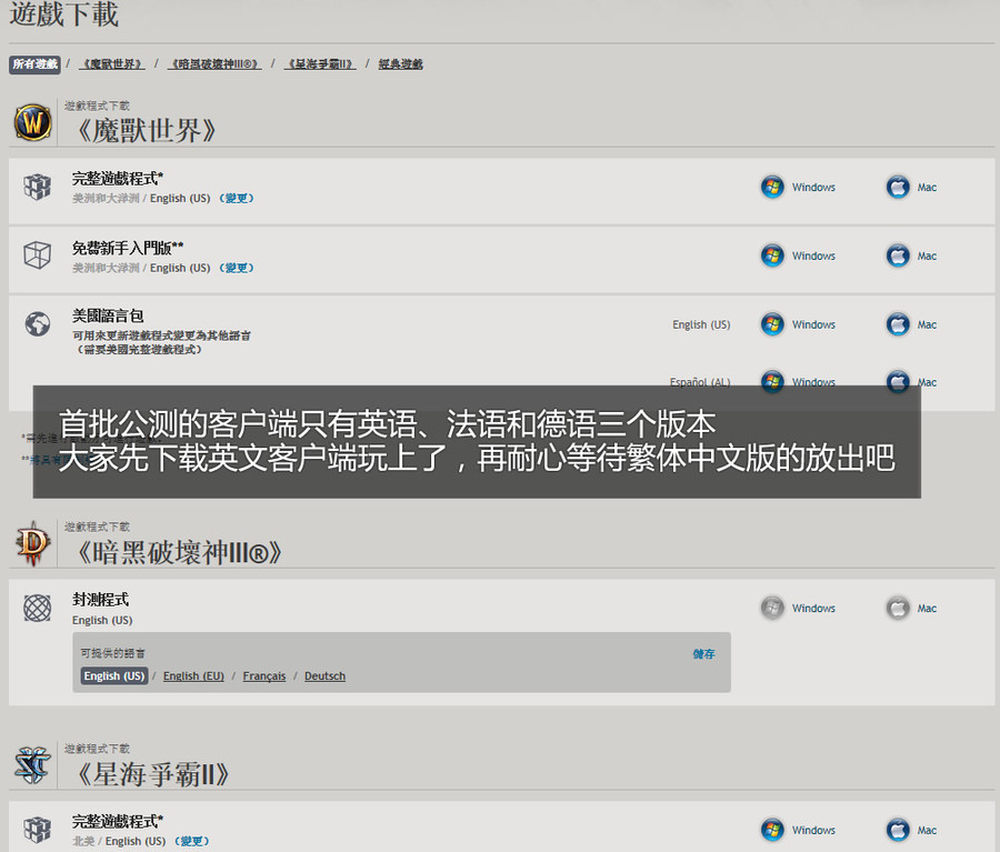Download the English (US) language pack for Mac

911,325
